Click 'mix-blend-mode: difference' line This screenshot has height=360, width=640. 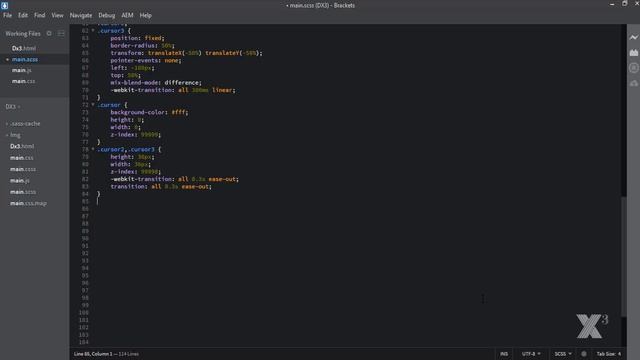(156, 82)
